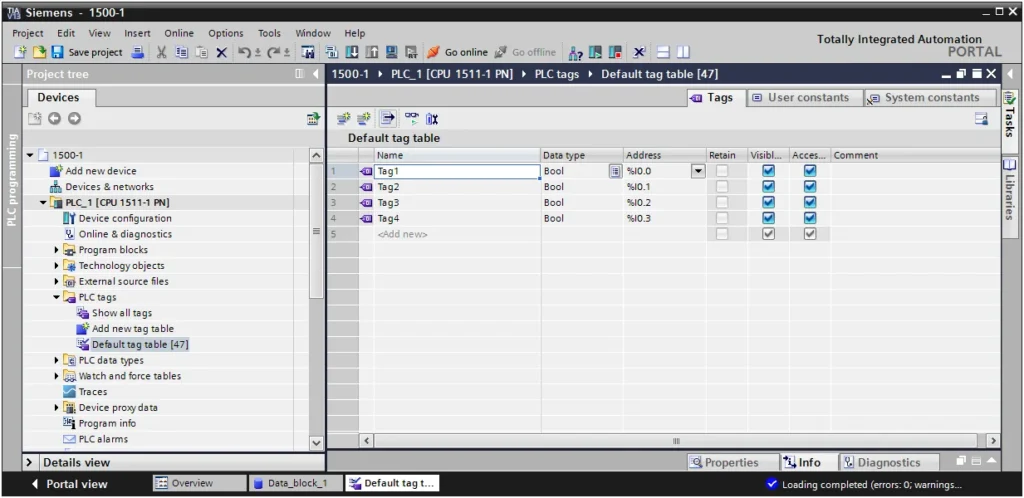
Task: Click the Split editor space horizontally icon
Action: pyautogui.click(x=664, y=52)
